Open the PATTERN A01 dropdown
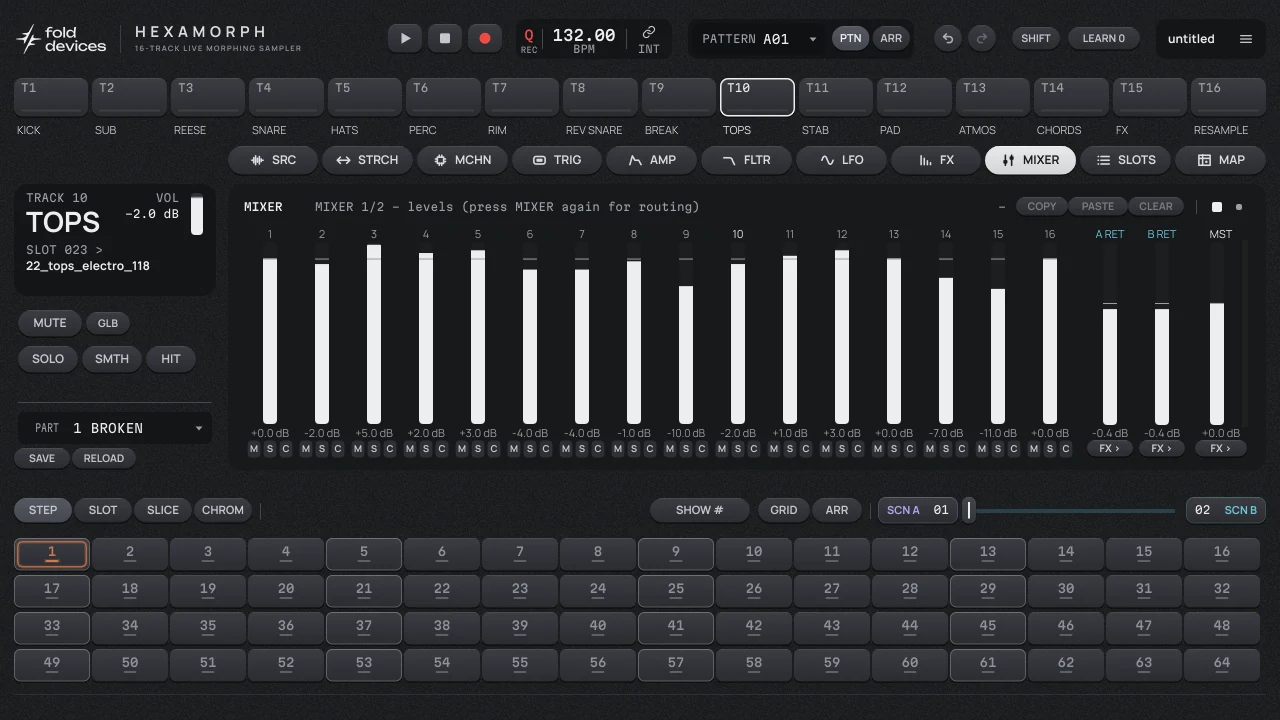Image resolution: width=1280 pixels, height=720 pixels. click(x=759, y=39)
